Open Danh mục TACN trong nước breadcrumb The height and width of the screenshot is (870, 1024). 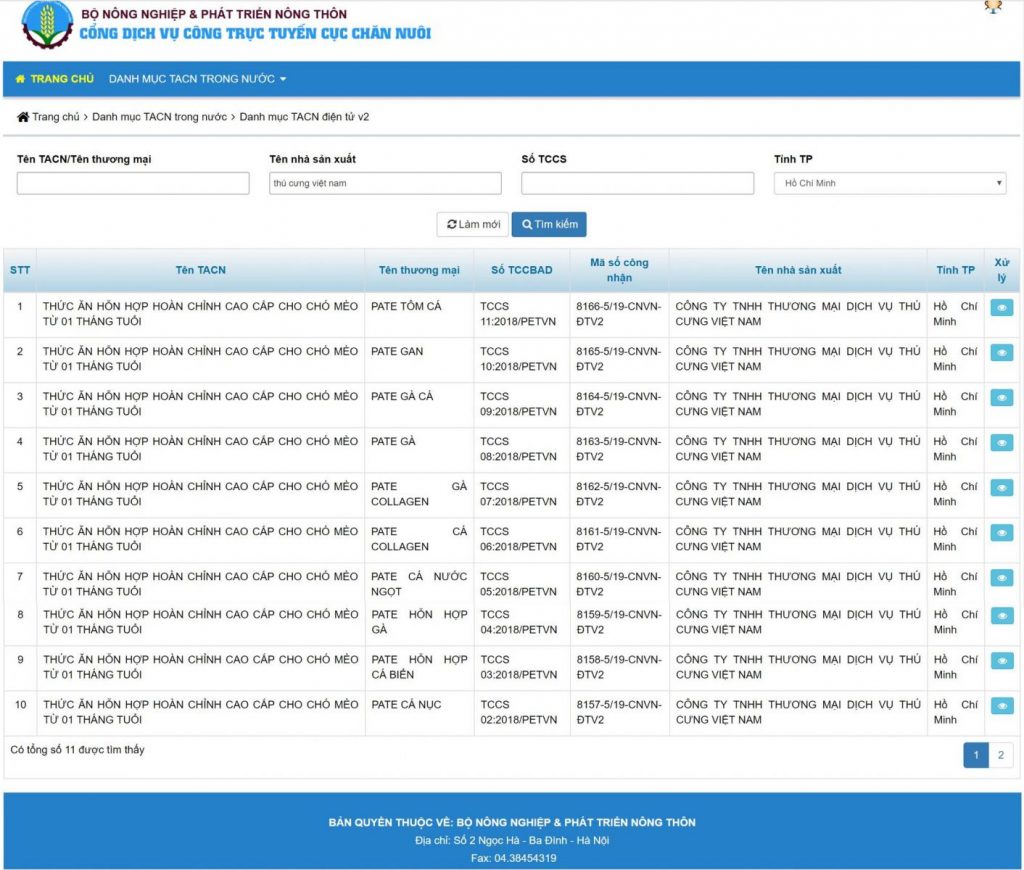click(159, 117)
